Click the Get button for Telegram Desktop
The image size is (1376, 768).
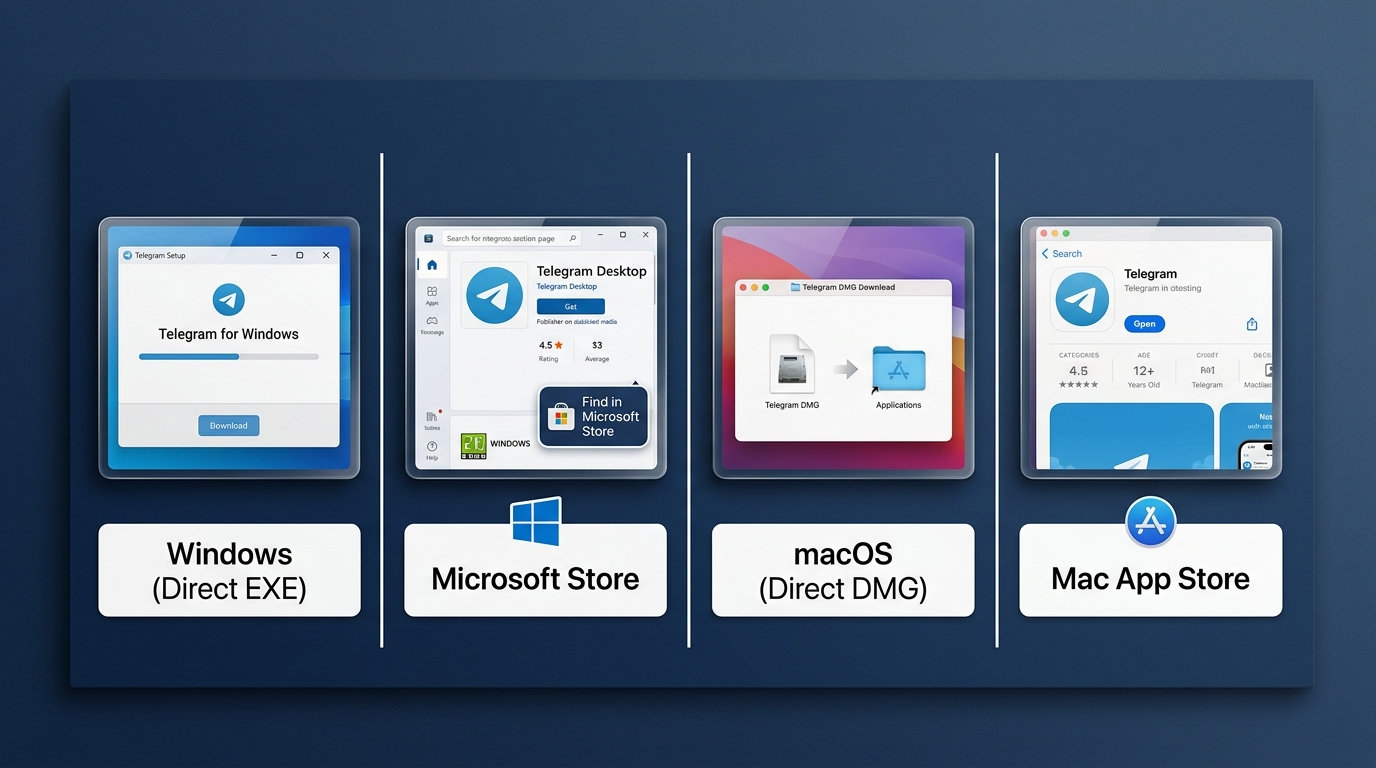pyautogui.click(x=570, y=307)
